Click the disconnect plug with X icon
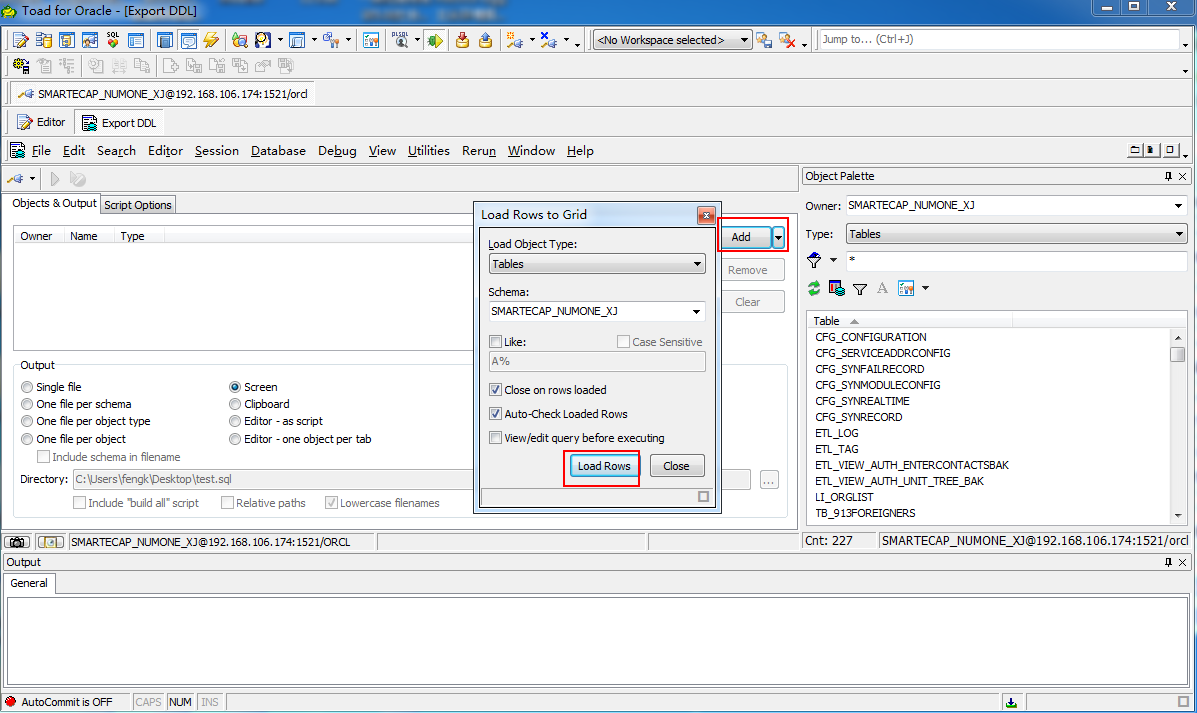This screenshot has width=1197, height=713. pyautogui.click(x=548, y=40)
